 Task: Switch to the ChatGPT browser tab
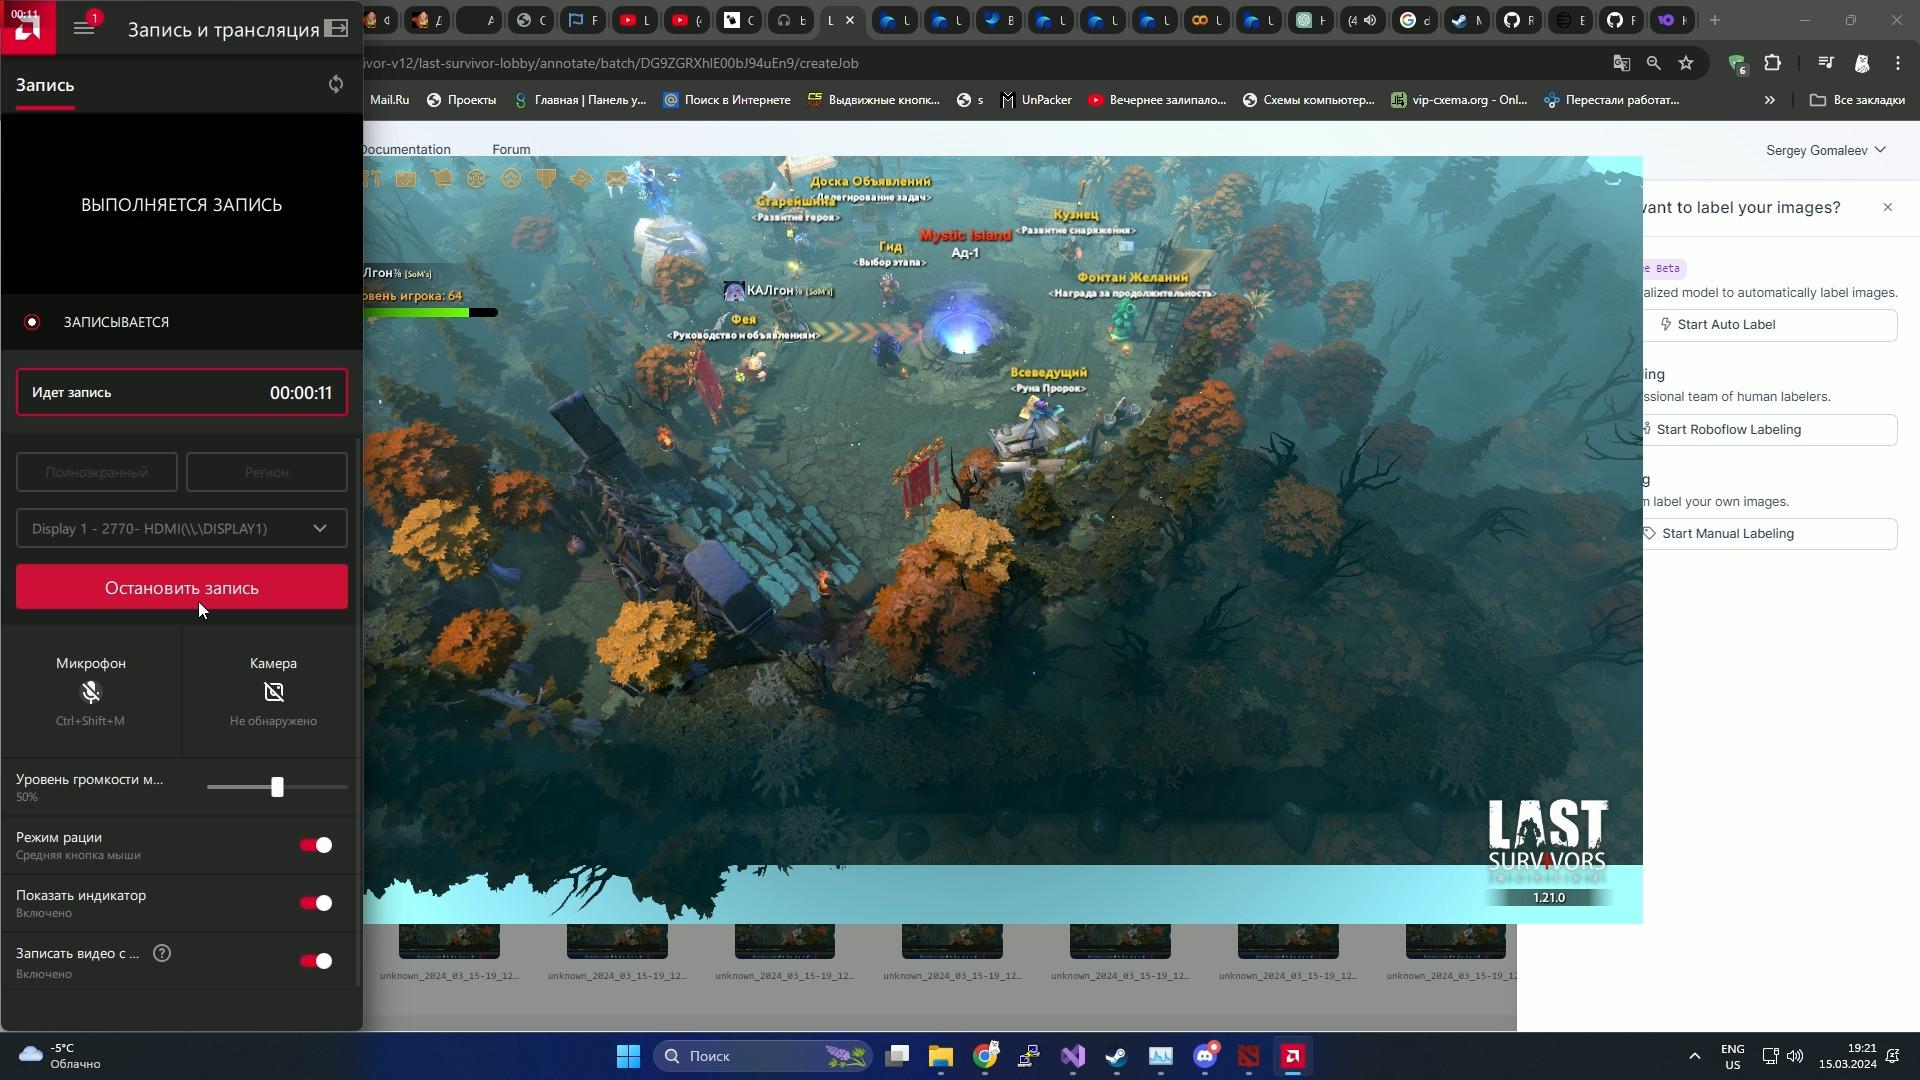click(x=1309, y=20)
